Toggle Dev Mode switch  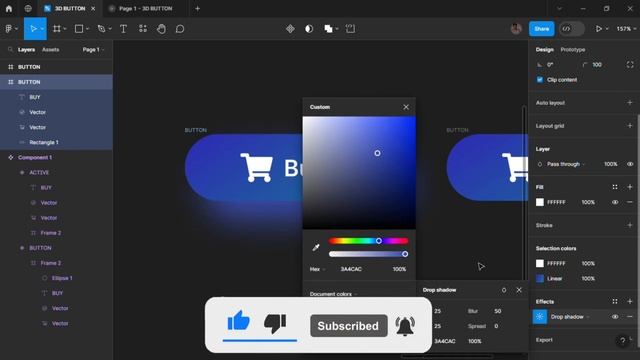point(571,29)
